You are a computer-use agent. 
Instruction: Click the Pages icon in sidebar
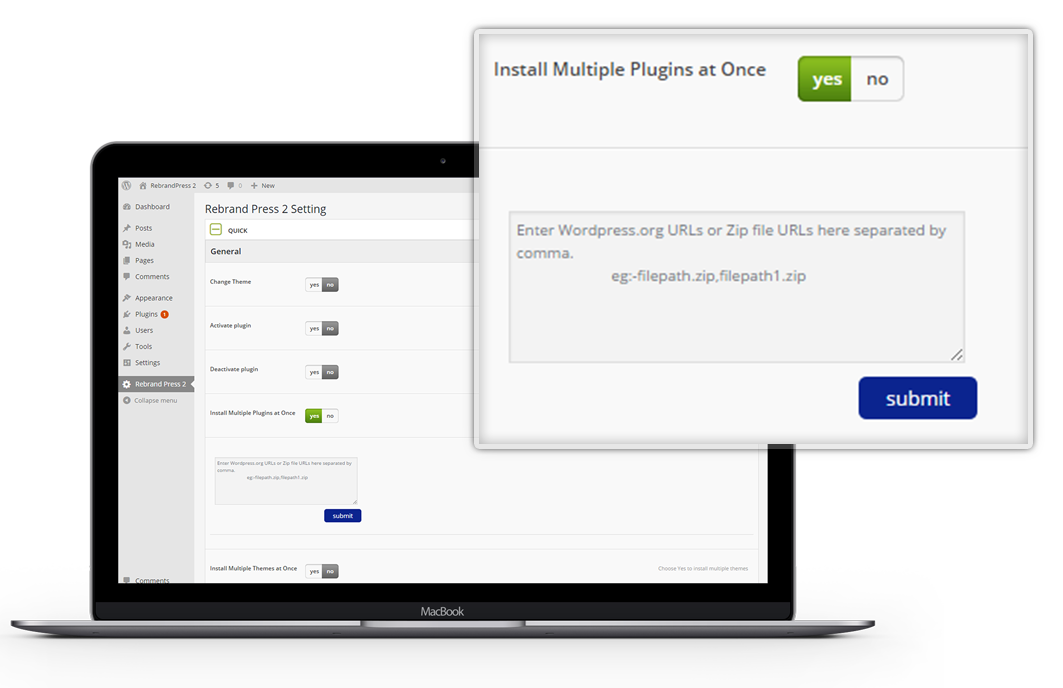tap(127, 260)
